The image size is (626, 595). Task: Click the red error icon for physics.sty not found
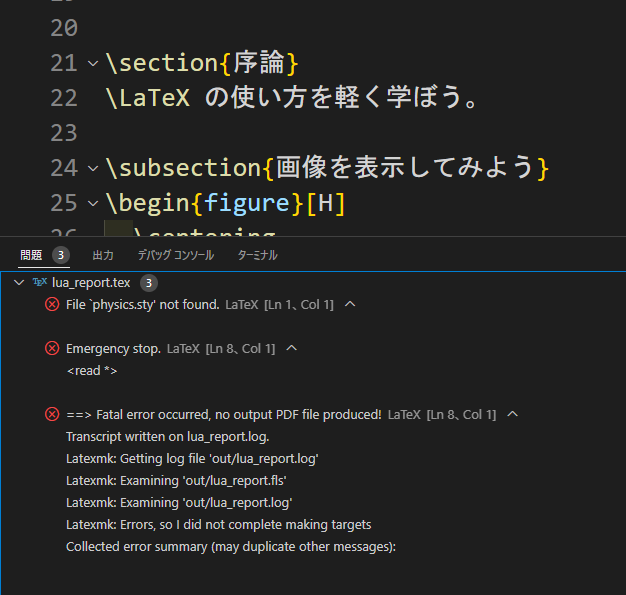52,304
